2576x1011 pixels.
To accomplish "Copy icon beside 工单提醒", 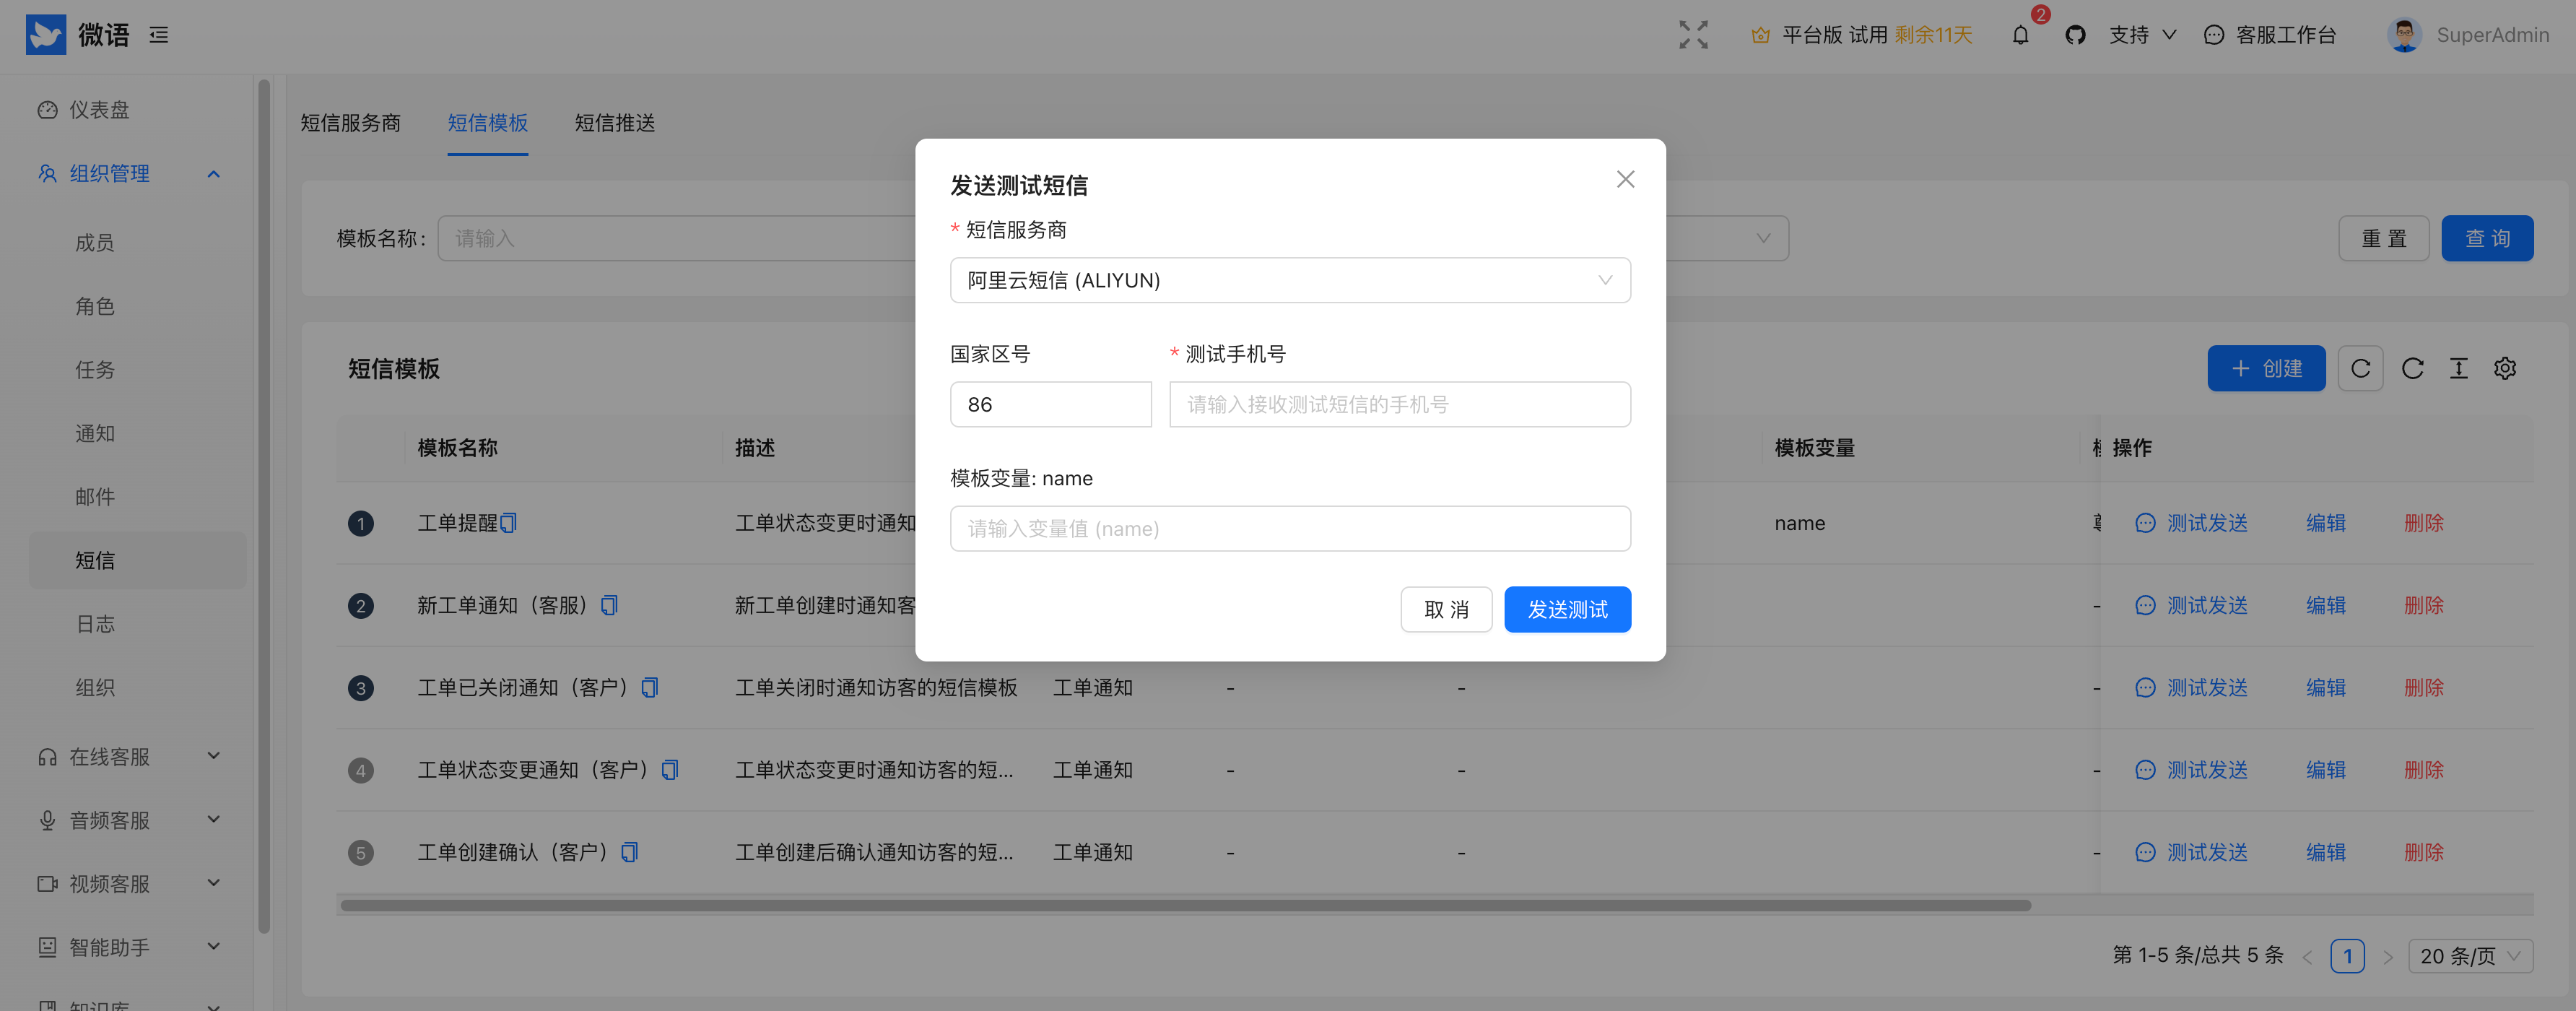I will [508, 523].
